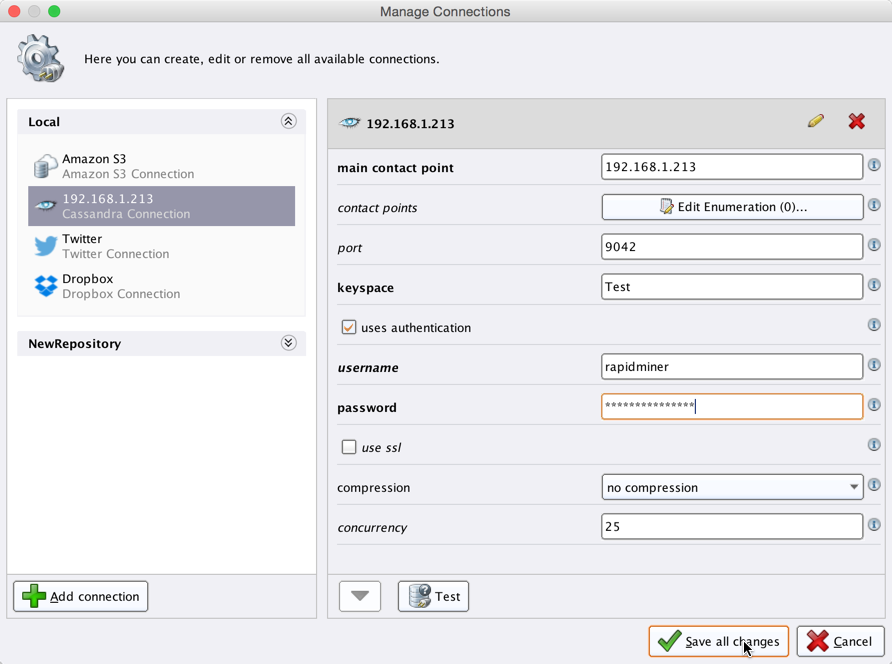Select the Twitter connection
The image size is (892, 664).
pyautogui.click(x=114, y=246)
